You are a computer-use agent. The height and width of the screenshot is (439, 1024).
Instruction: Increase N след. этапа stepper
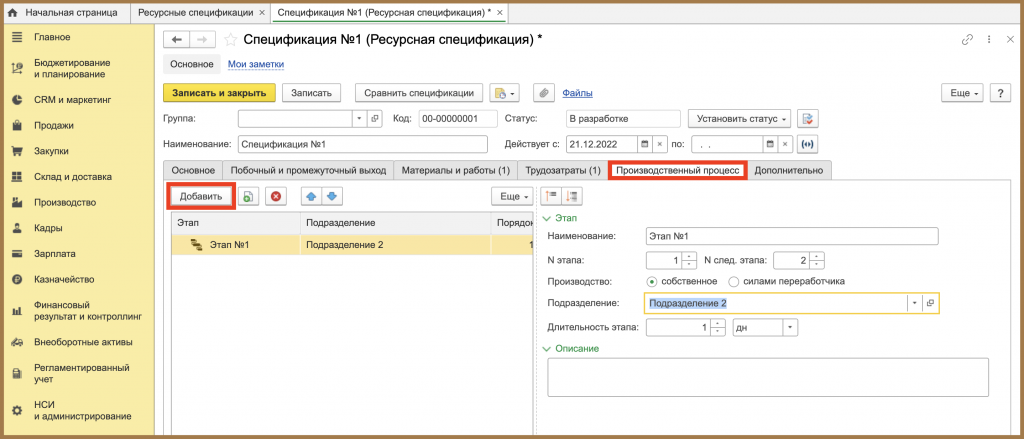coord(818,257)
